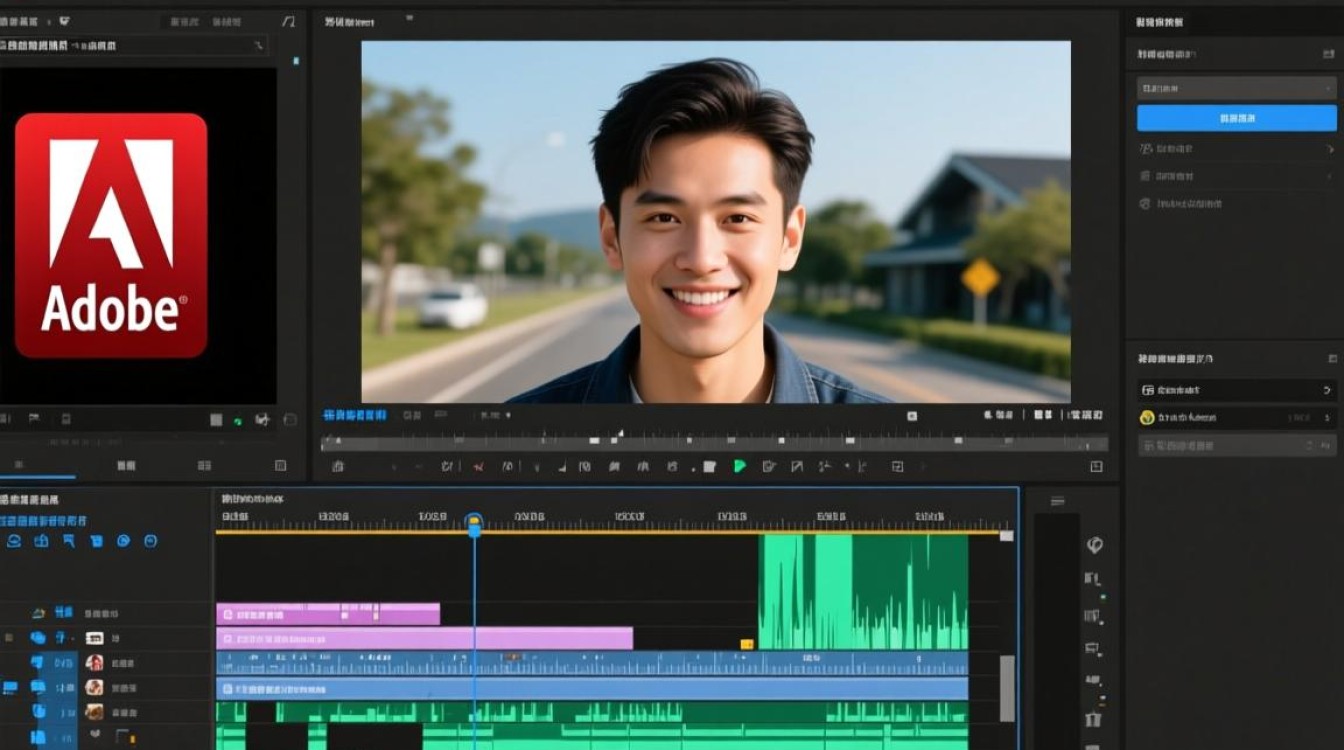Screen dimensions: 1344x750
Task: Click the first blue tool icon above the track headers
Action: (x=14, y=541)
